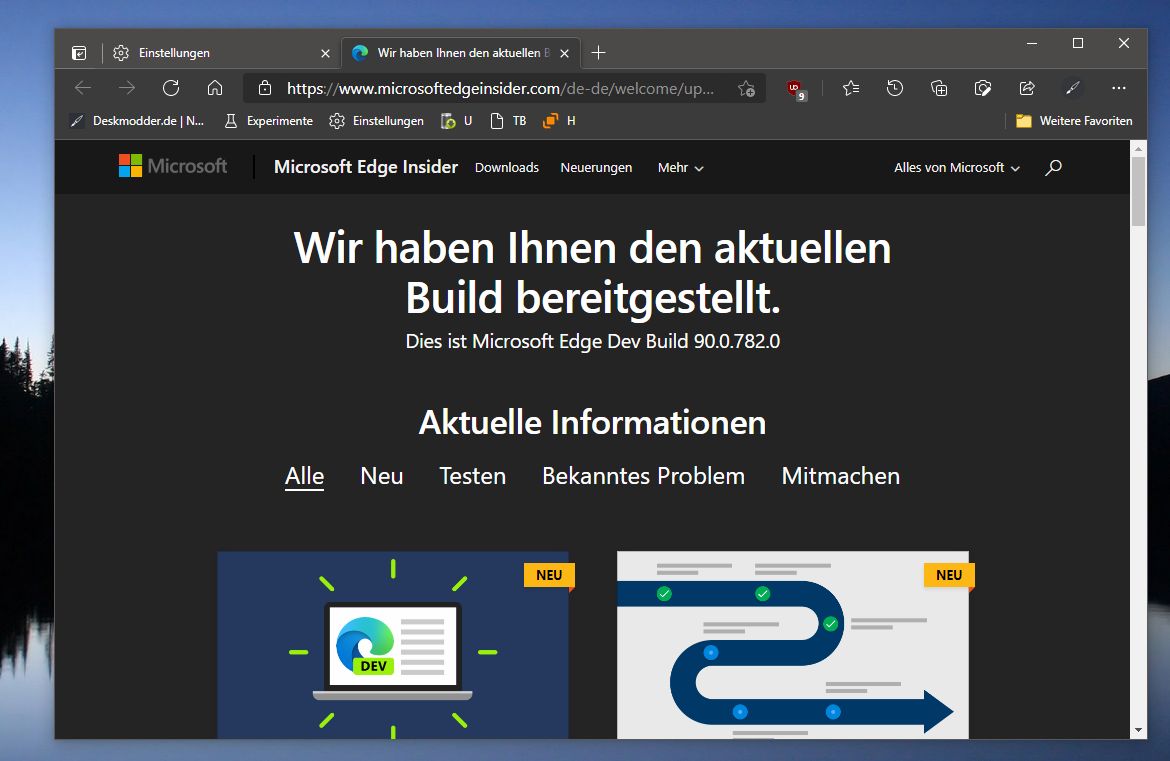This screenshot has width=1170, height=761.
Task: Click the address bar URL field
Action: click(500, 89)
